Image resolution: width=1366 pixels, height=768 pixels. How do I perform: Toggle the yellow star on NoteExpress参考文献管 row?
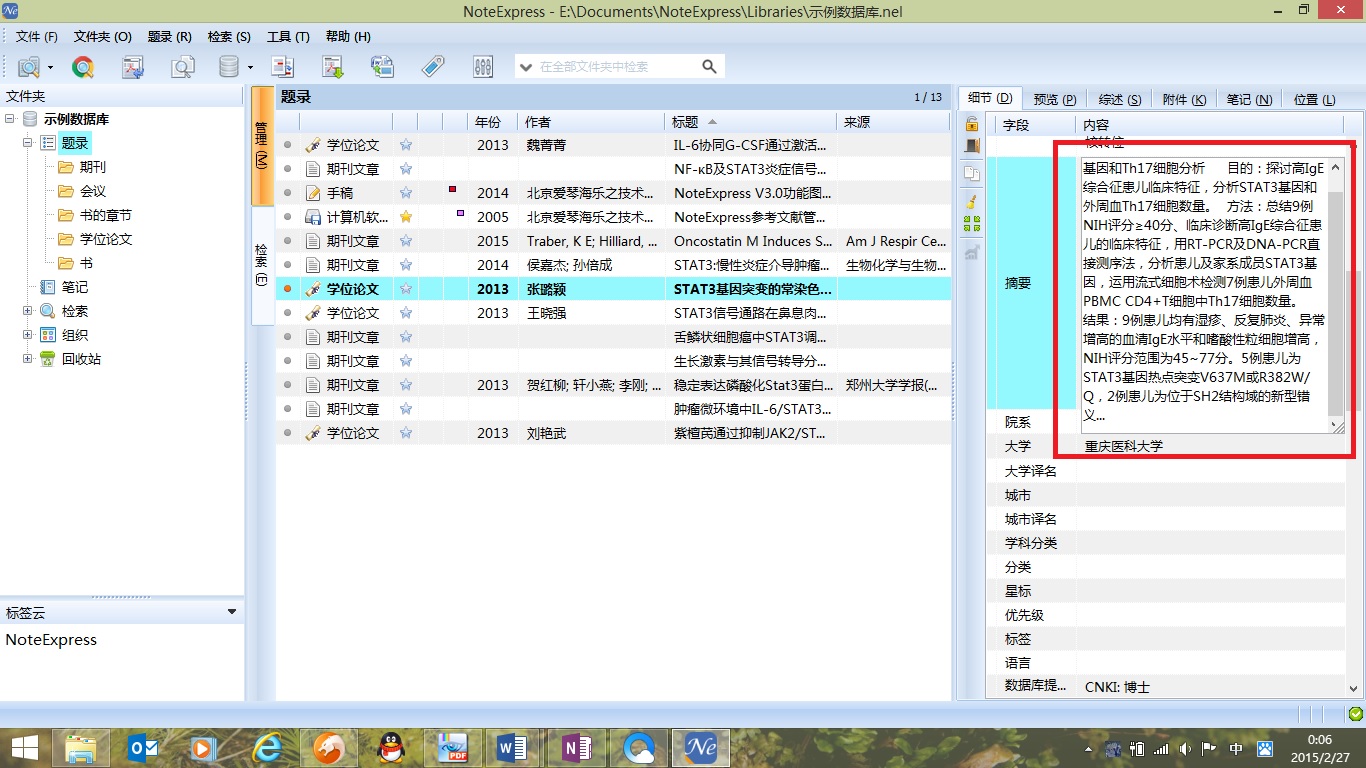406,217
